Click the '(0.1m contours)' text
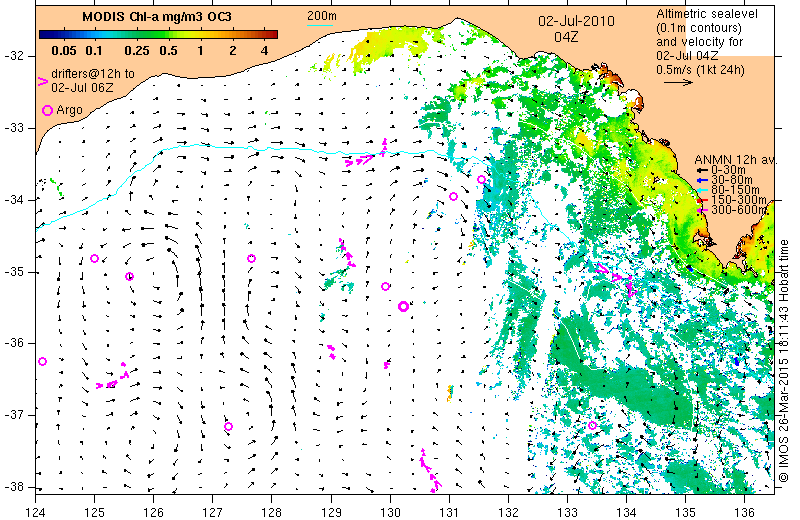Viewport: 800px width, 520px height. (x=699, y=28)
